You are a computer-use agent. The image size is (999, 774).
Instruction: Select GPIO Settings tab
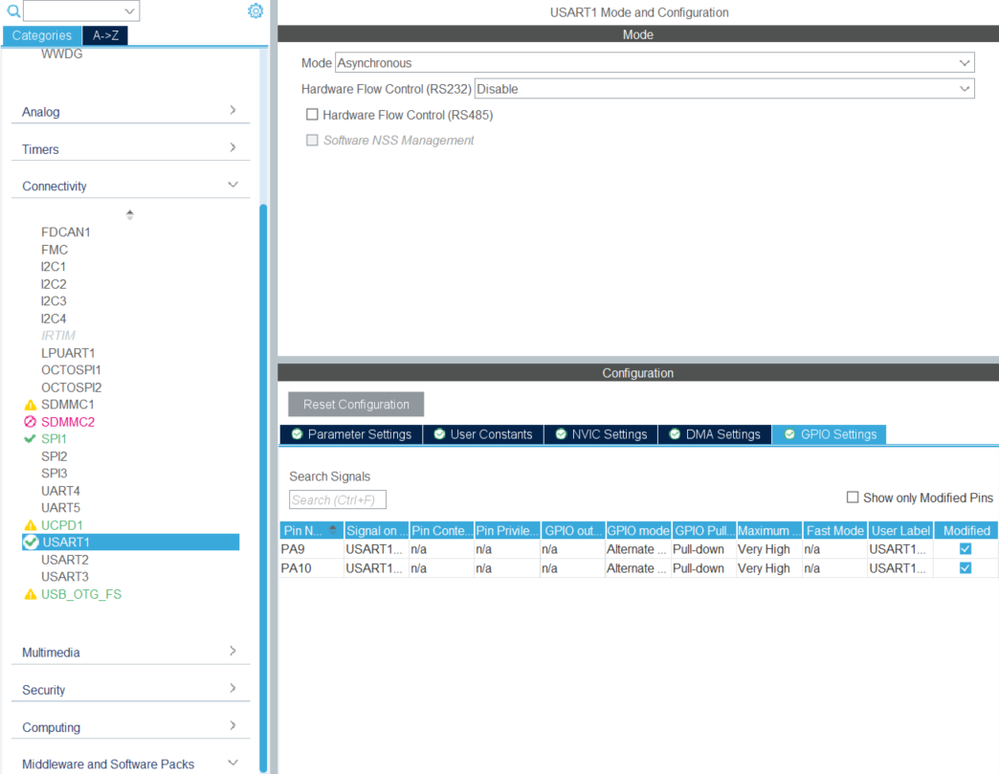point(830,434)
